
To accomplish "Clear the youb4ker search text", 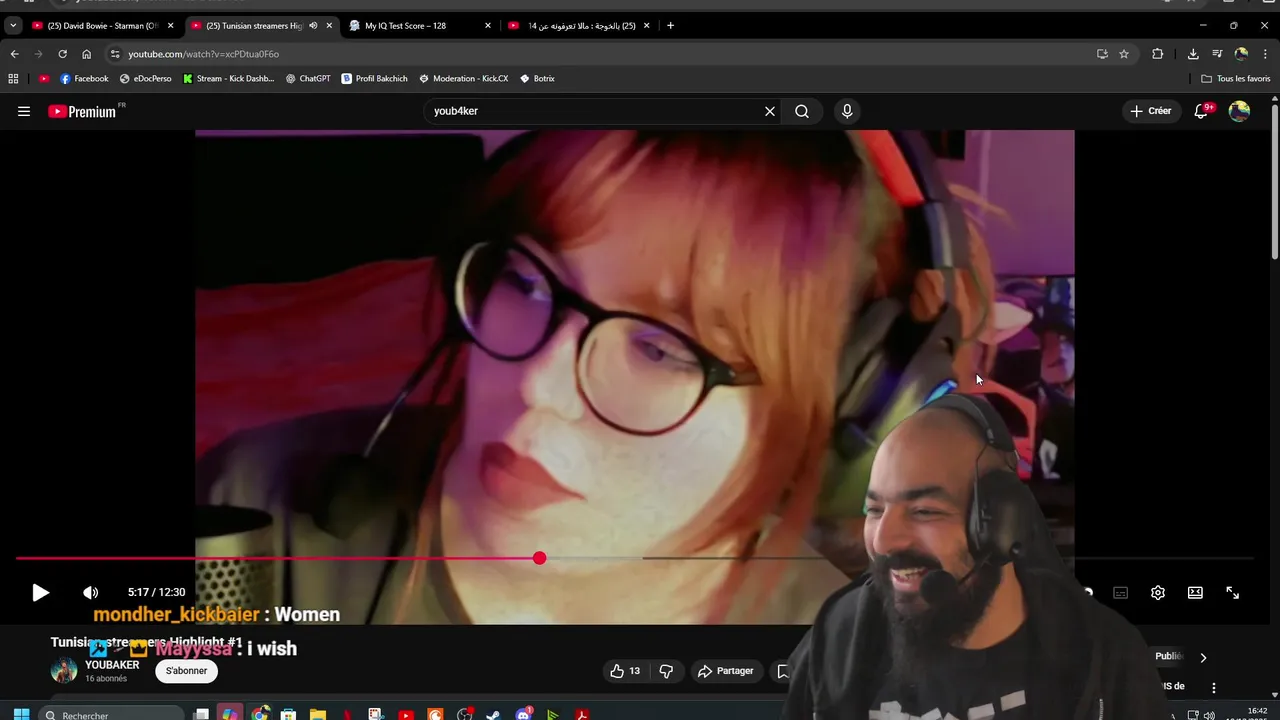I will tap(770, 111).
